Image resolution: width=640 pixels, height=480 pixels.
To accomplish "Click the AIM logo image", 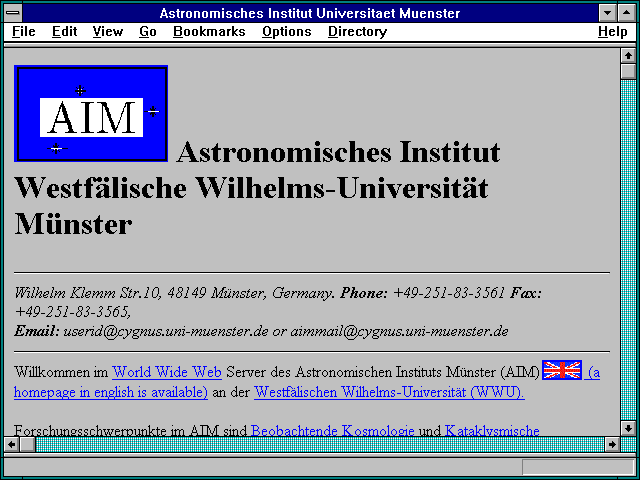I will pos(91,113).
